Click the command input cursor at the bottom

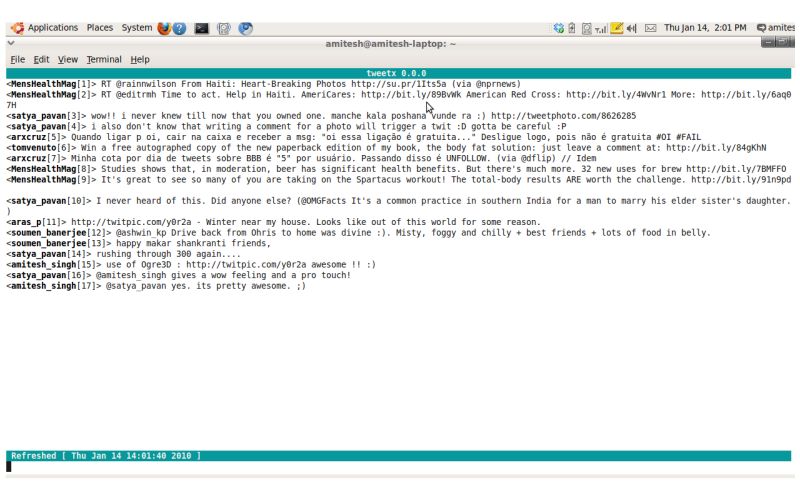pos(9,467)
